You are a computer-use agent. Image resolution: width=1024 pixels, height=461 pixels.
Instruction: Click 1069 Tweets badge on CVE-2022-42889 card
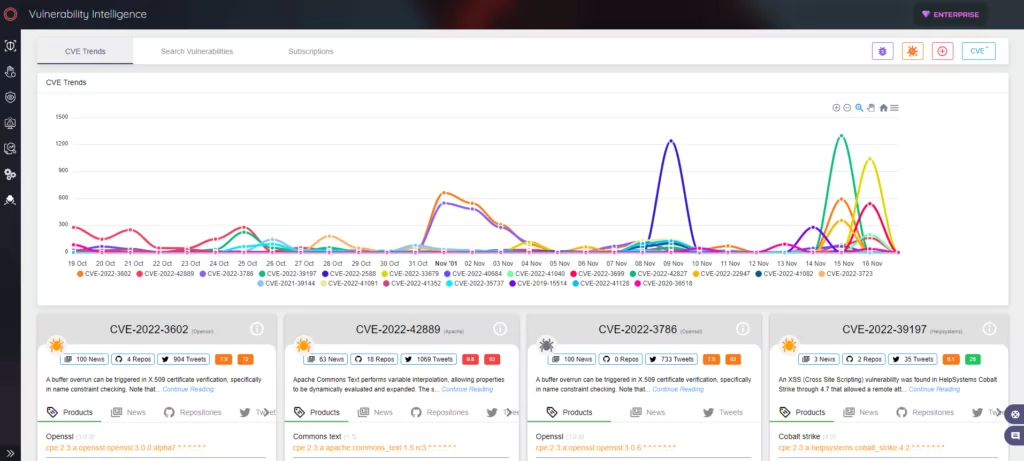click(429, 359)
